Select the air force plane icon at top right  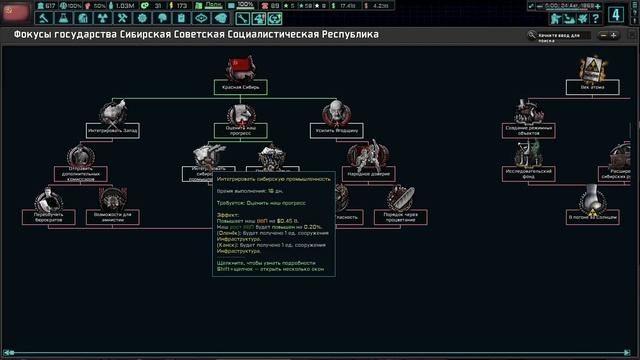point(583,18)
